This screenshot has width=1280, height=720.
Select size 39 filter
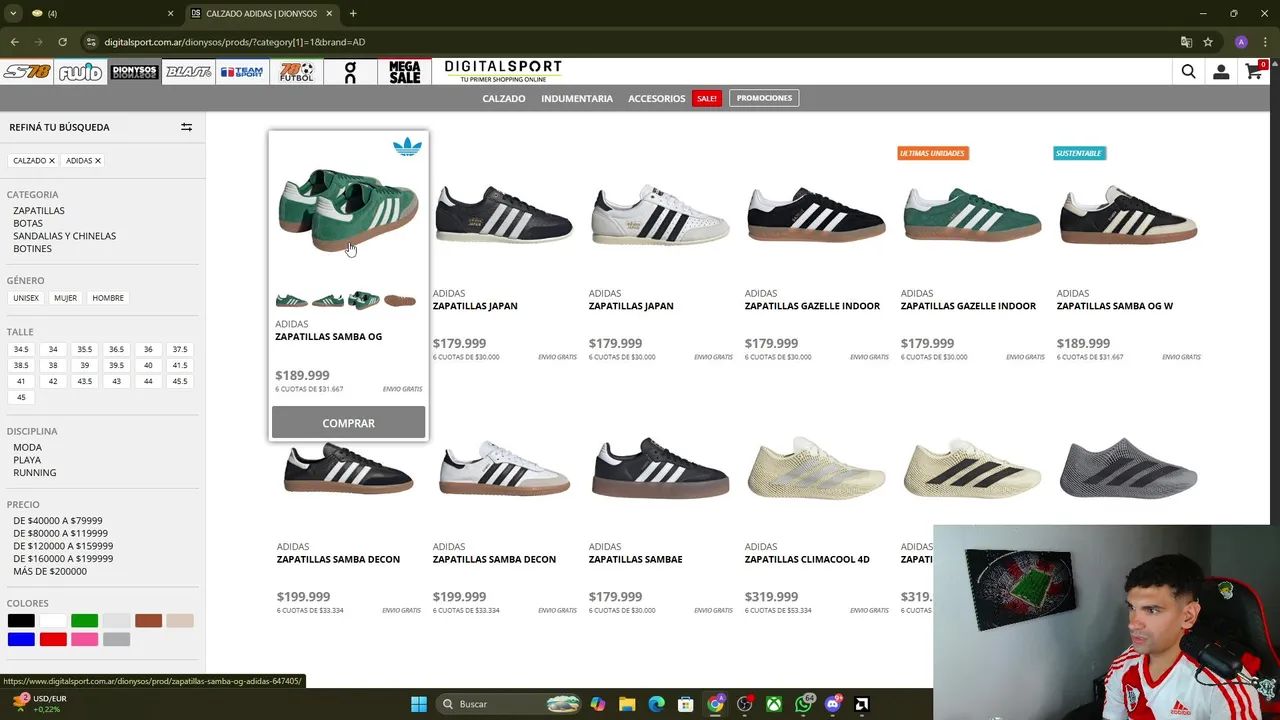pos(85,365)
